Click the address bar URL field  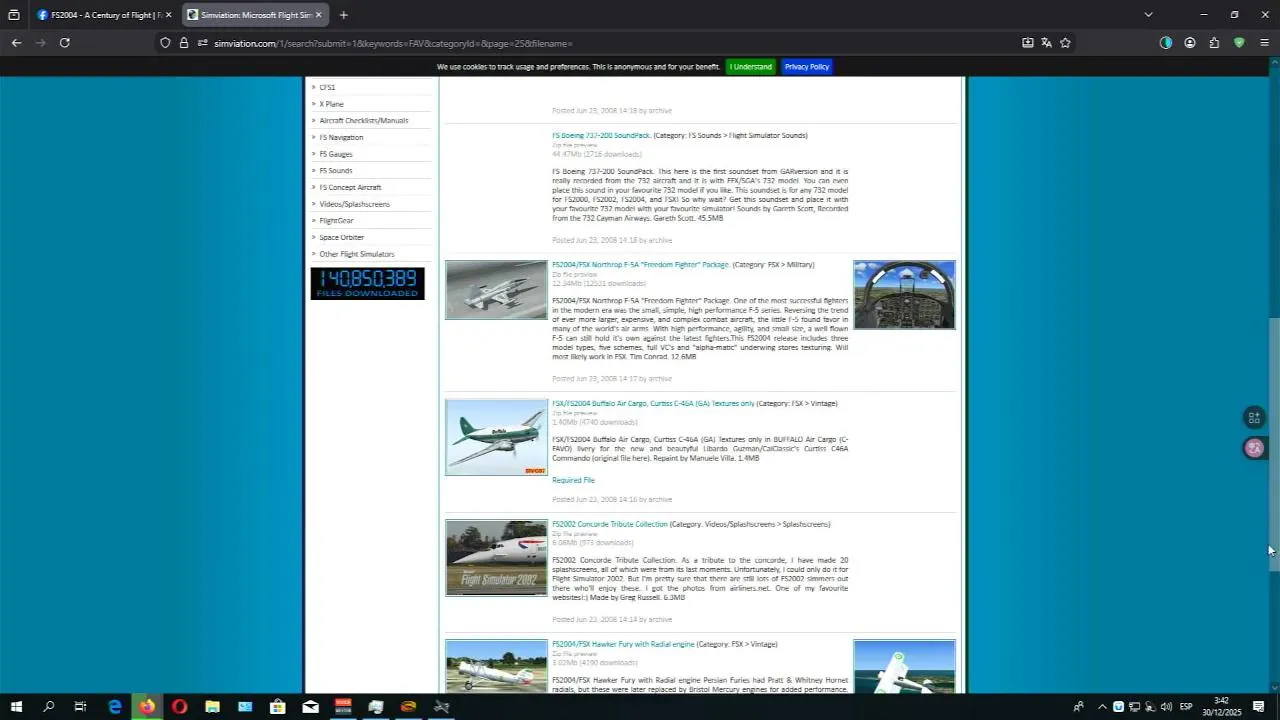[x=600, y=43]
